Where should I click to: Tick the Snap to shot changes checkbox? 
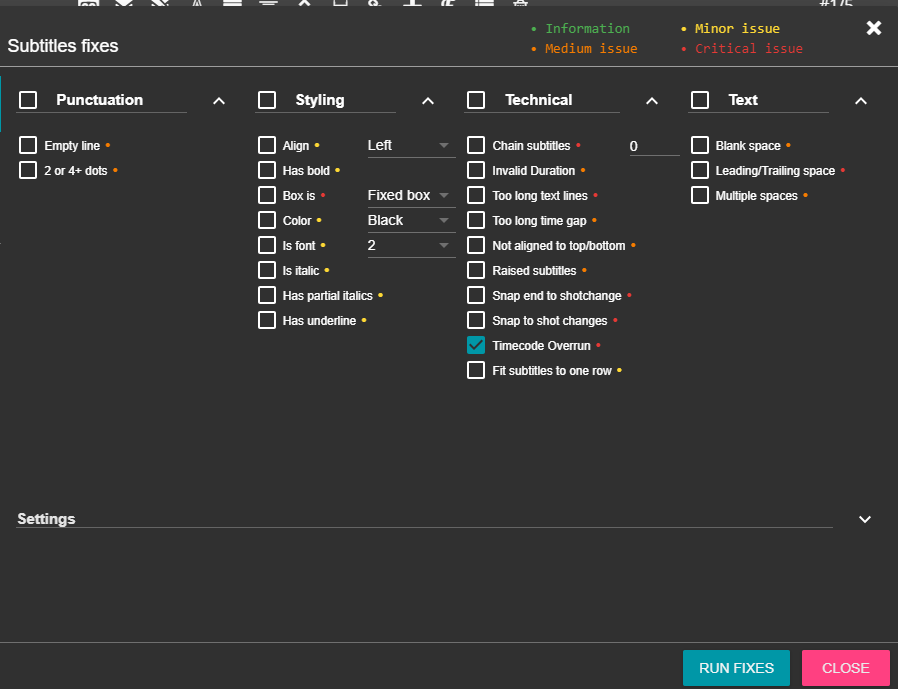(476, 321)
